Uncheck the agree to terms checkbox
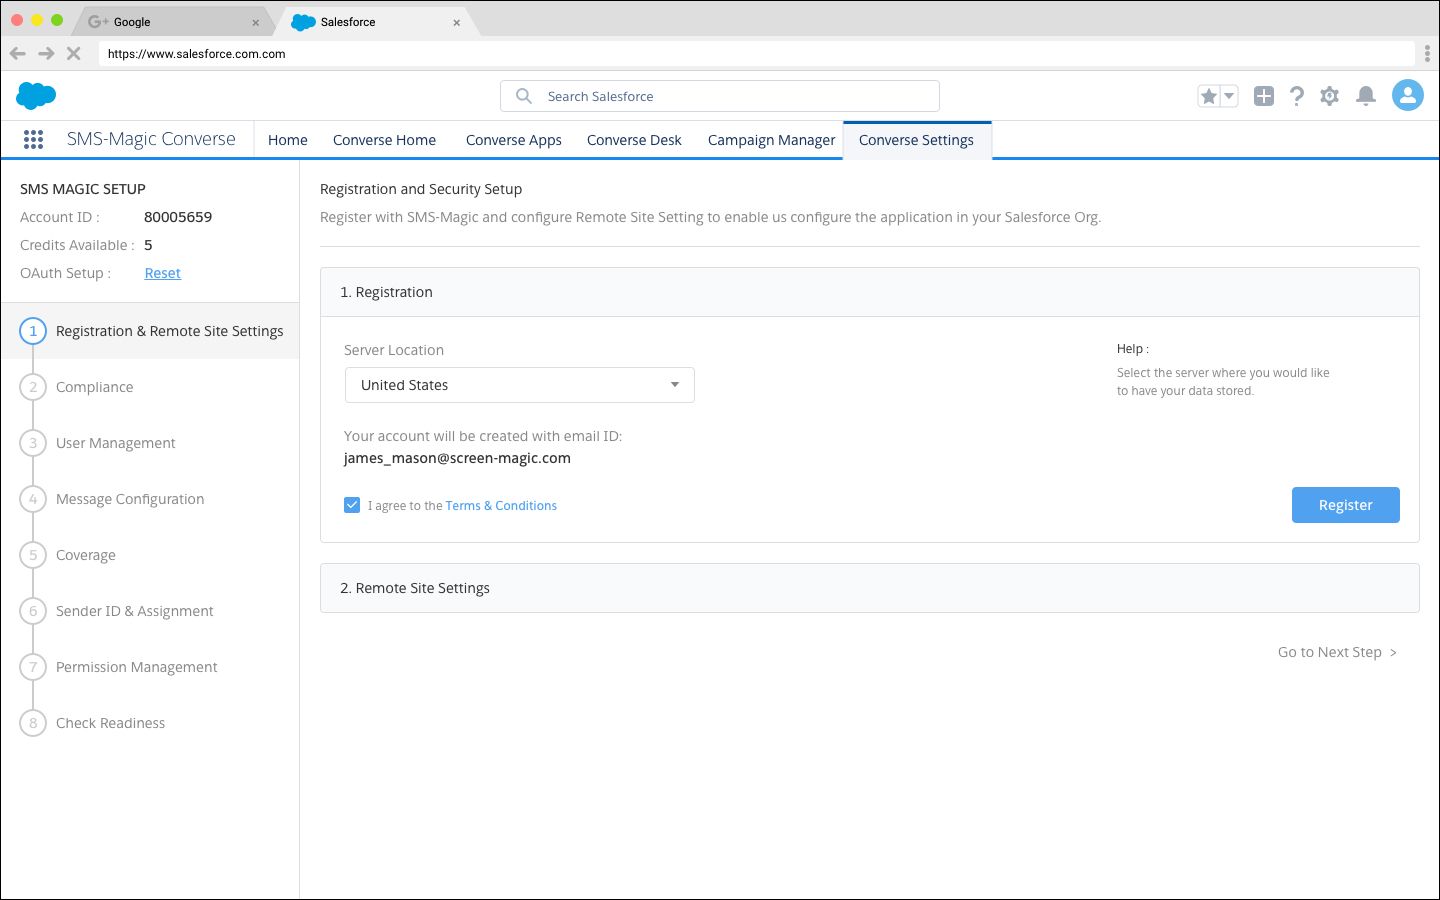The height and width of the screenshot is (900, 1440). [x=352, y=505]
